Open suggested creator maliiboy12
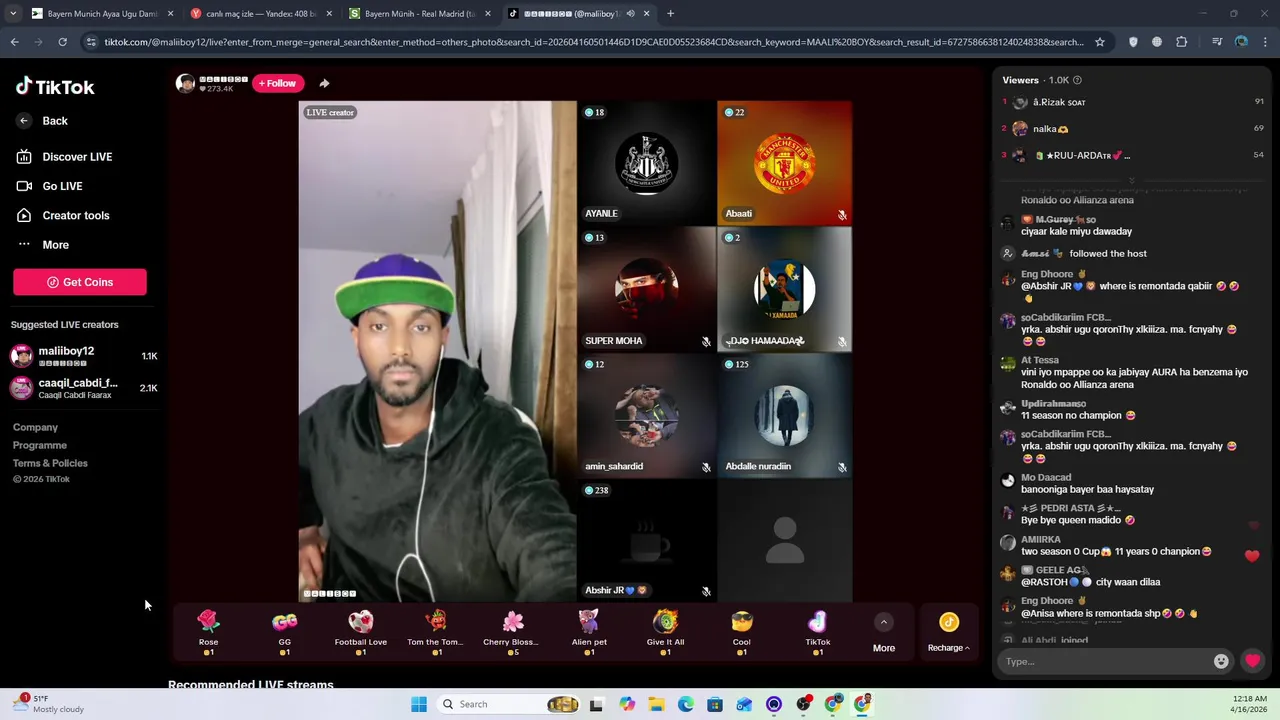This screenshot has height=720, width=1280. click(x=84, y=356)
